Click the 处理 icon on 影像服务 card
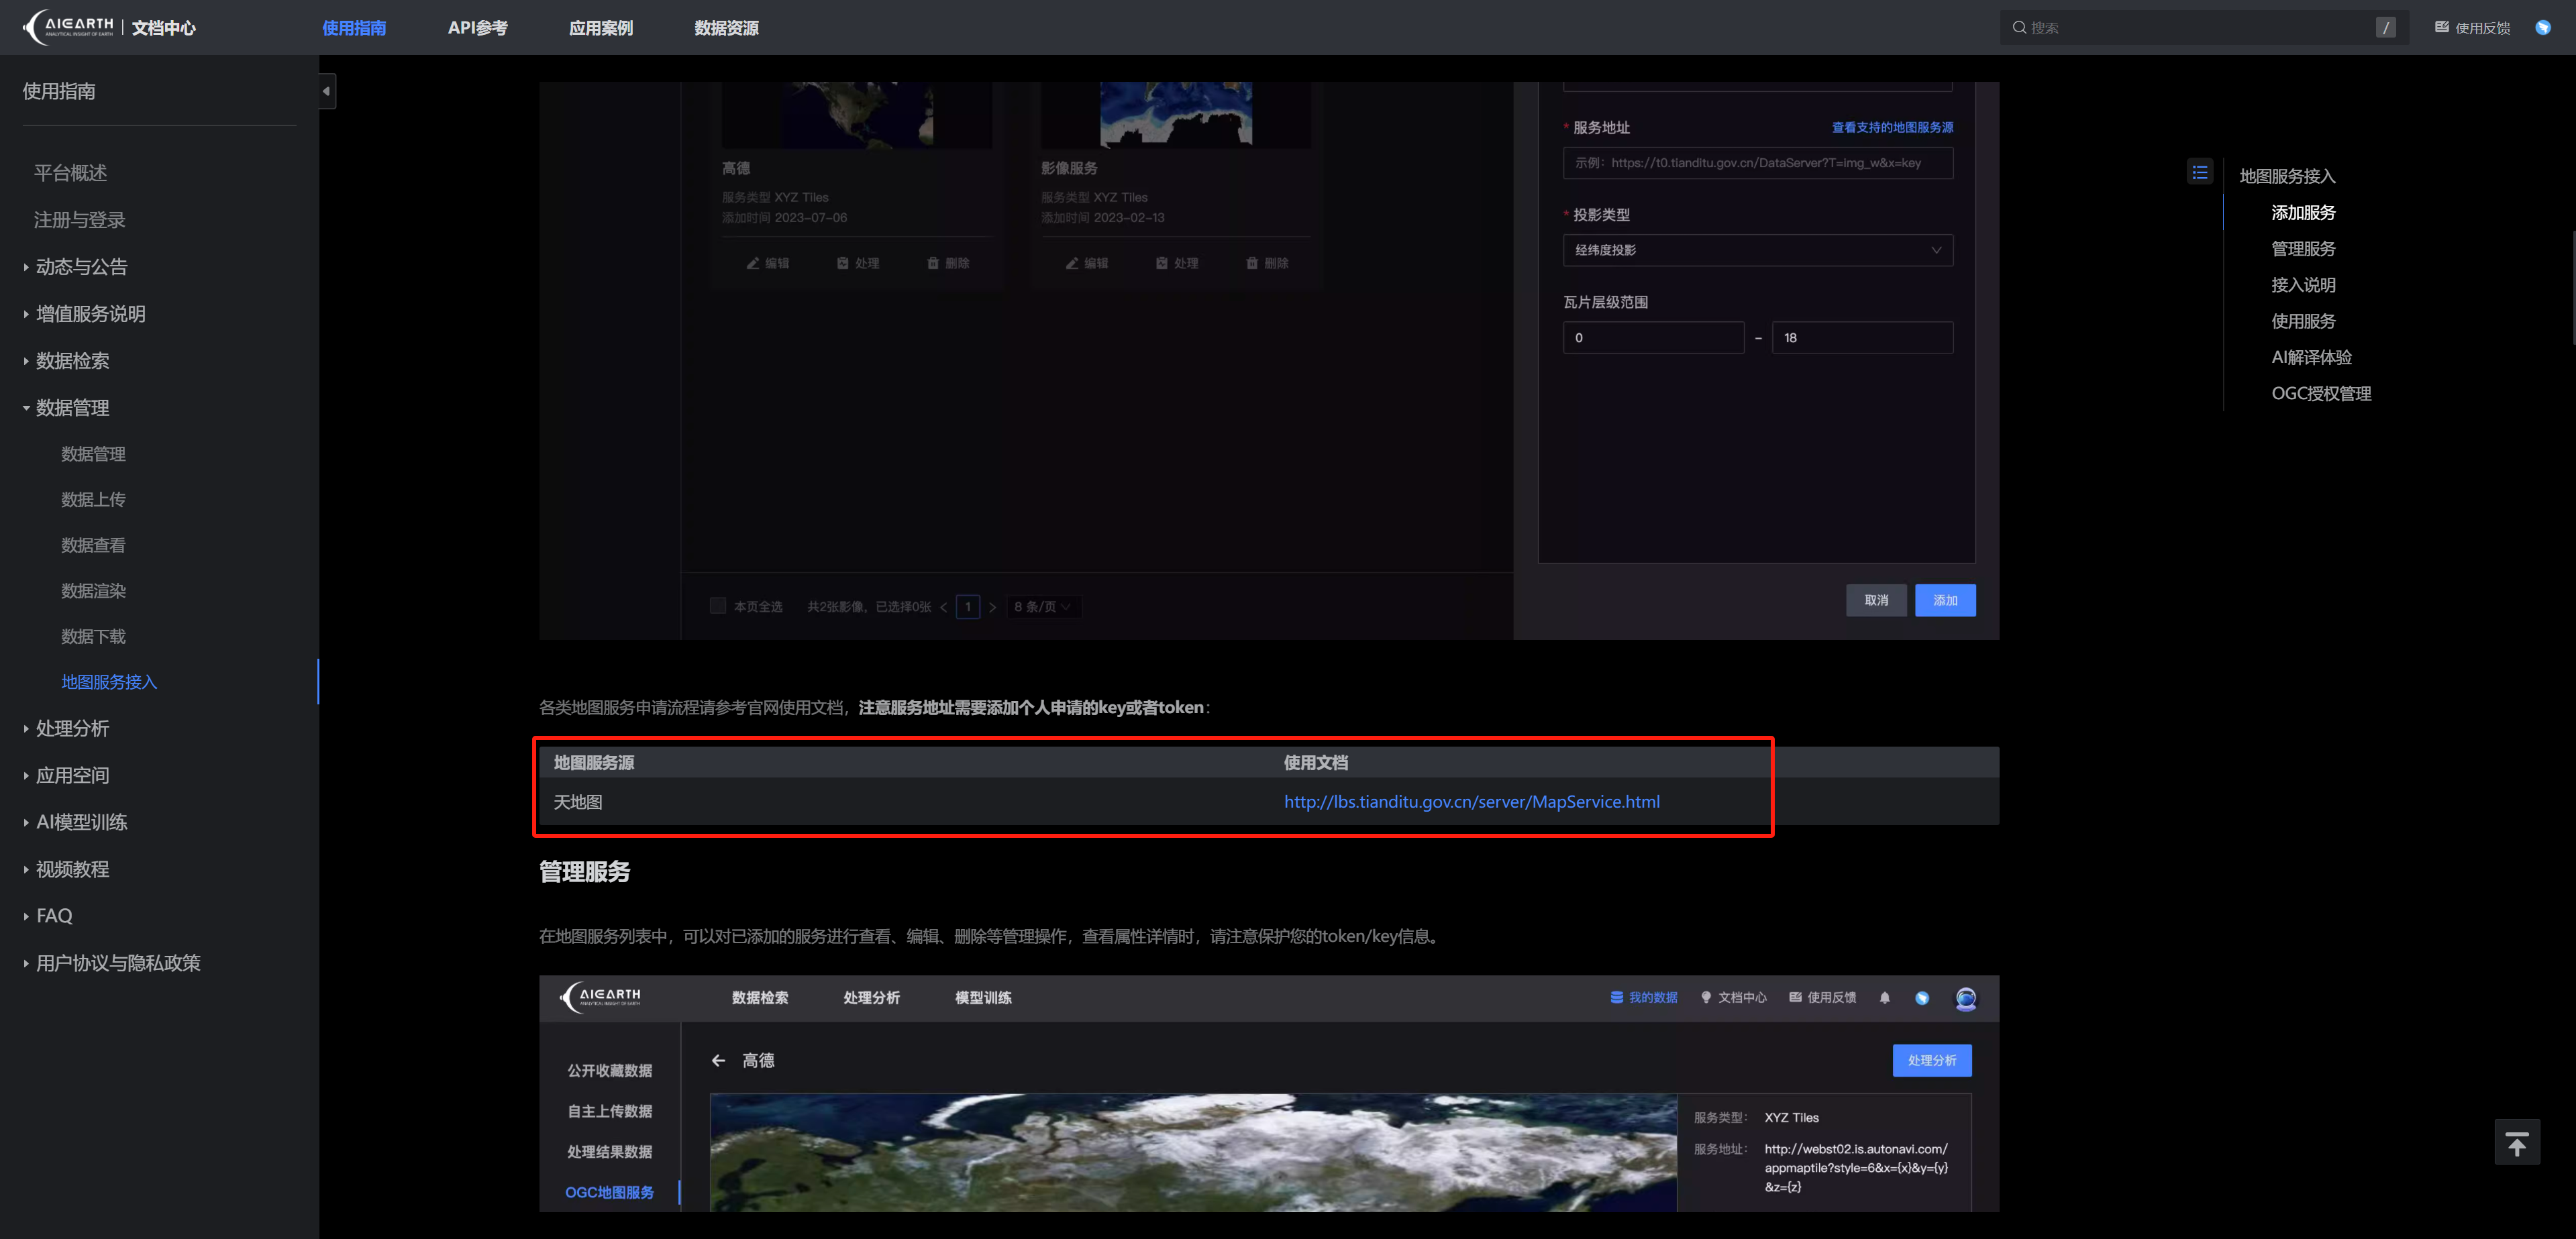 click(x=1161, y=263)
